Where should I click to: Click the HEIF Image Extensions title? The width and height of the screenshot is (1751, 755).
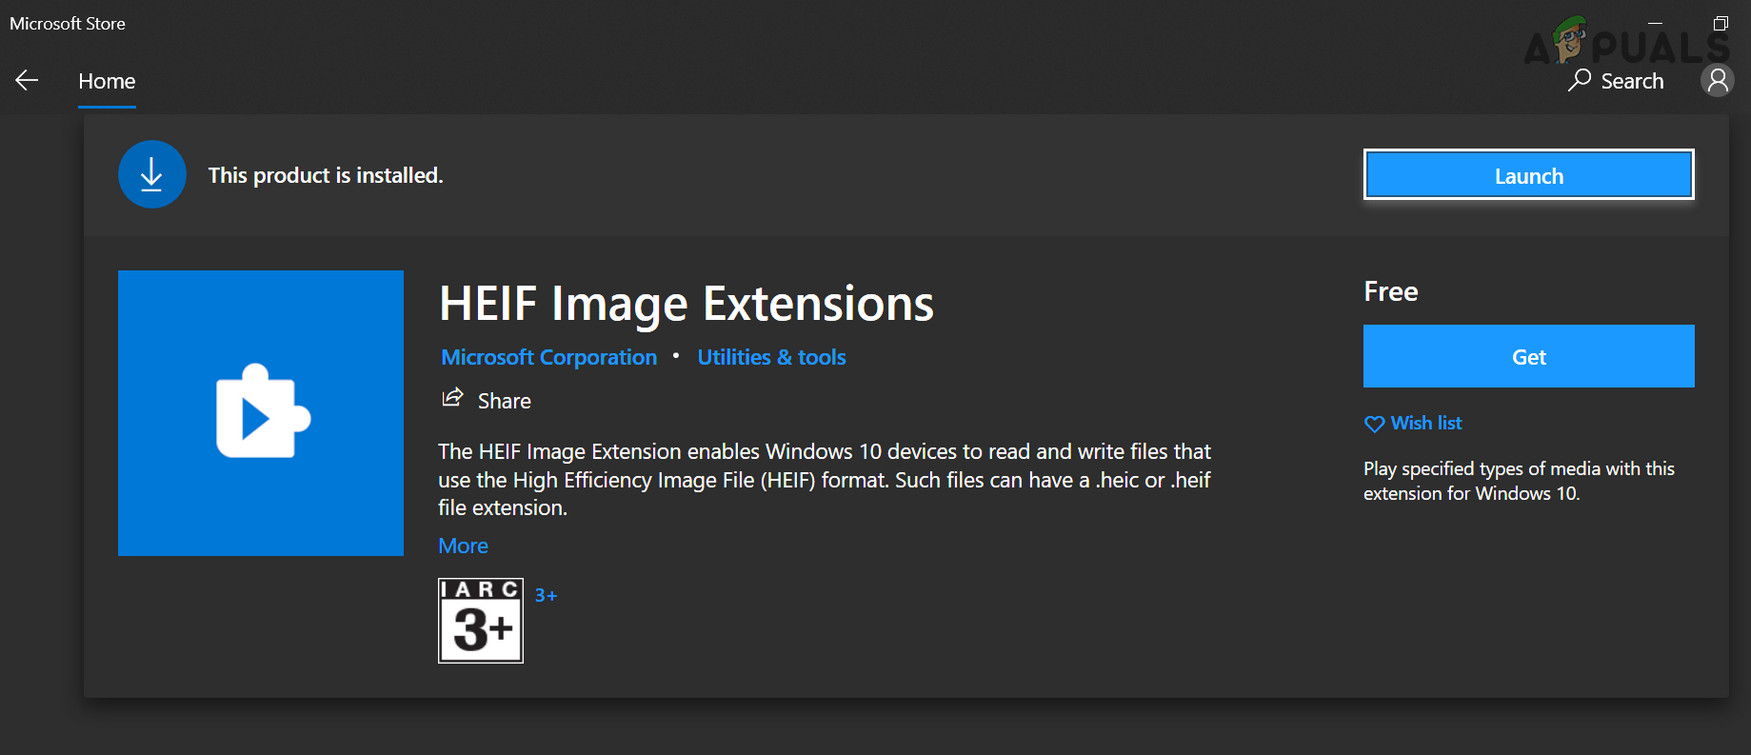click(x=686, y=303)
